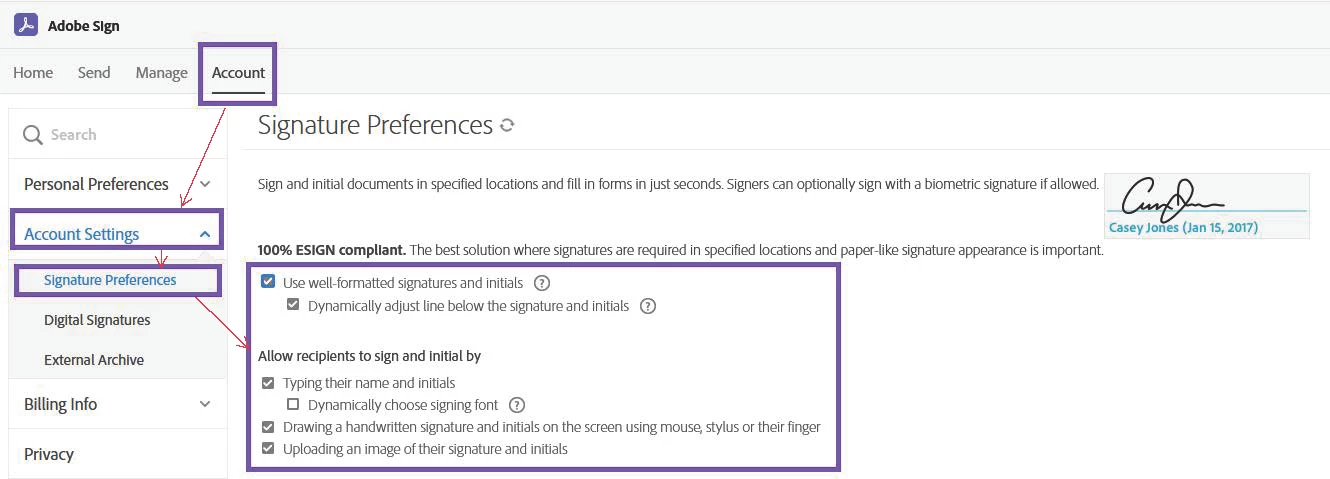Enable Dynamically choose signing font checkbox
Screen dimensions: 1330x479
pos(293,405)
